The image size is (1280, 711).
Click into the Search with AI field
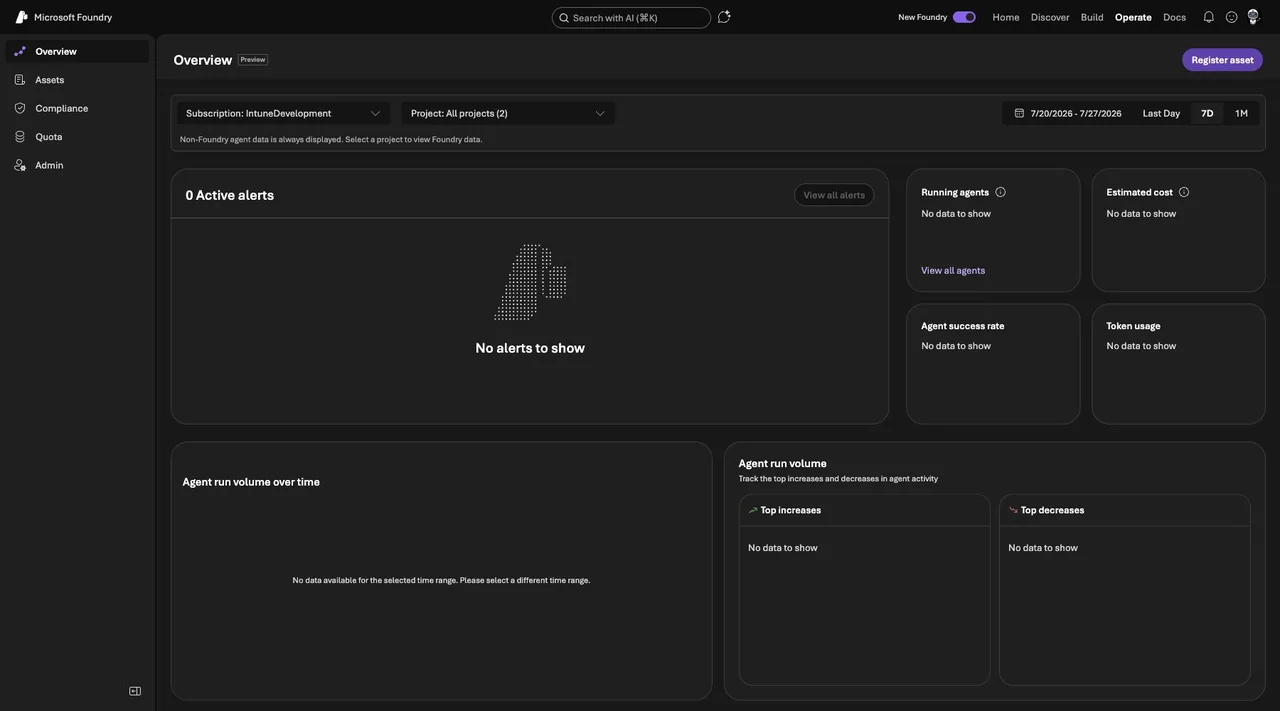(x=631, y=18)
